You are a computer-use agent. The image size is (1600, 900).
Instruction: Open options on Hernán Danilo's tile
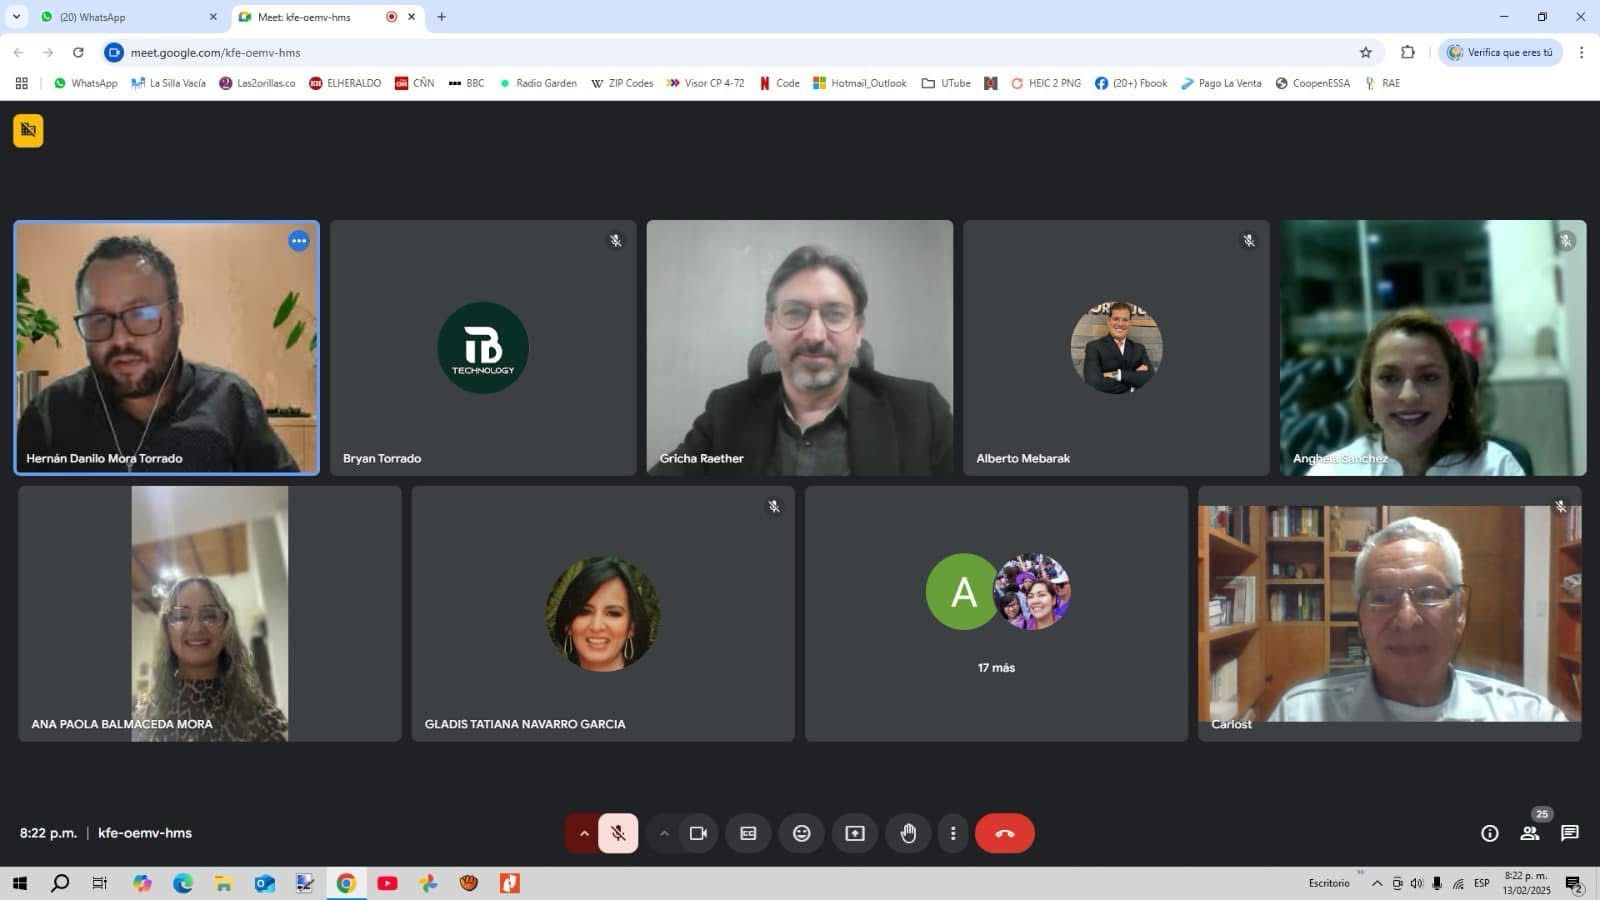299,241
